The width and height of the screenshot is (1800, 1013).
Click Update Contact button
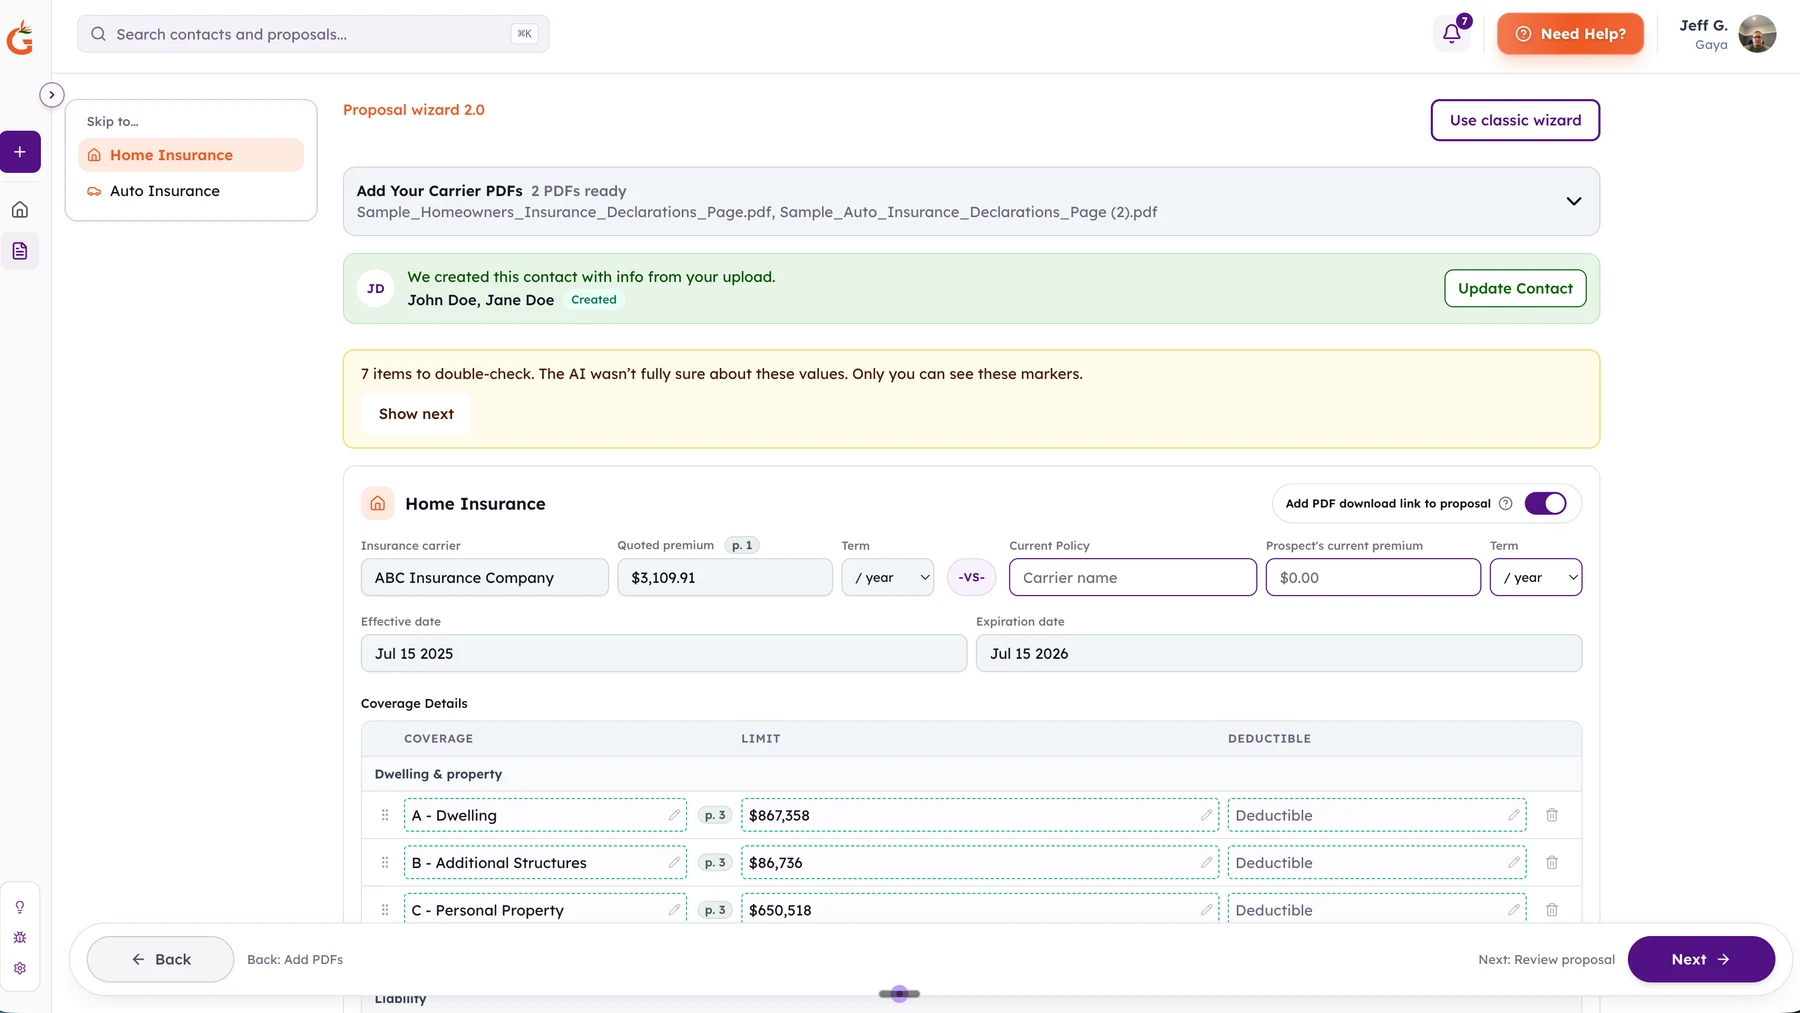(1515, 288)
